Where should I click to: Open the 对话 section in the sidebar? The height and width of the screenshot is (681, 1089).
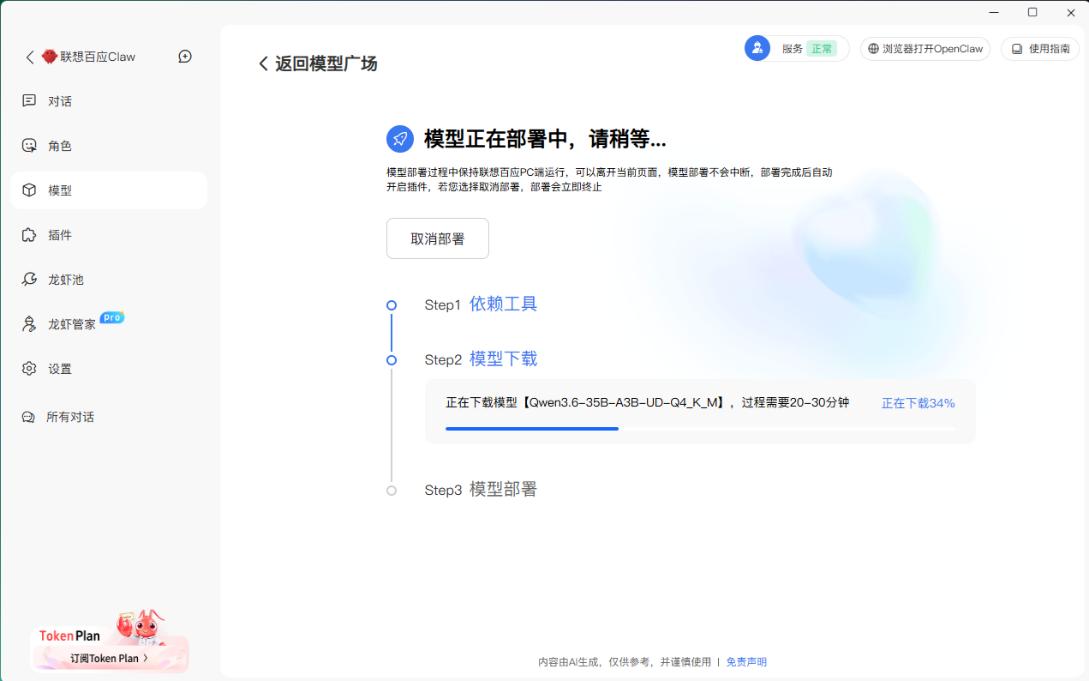[108, 101]
